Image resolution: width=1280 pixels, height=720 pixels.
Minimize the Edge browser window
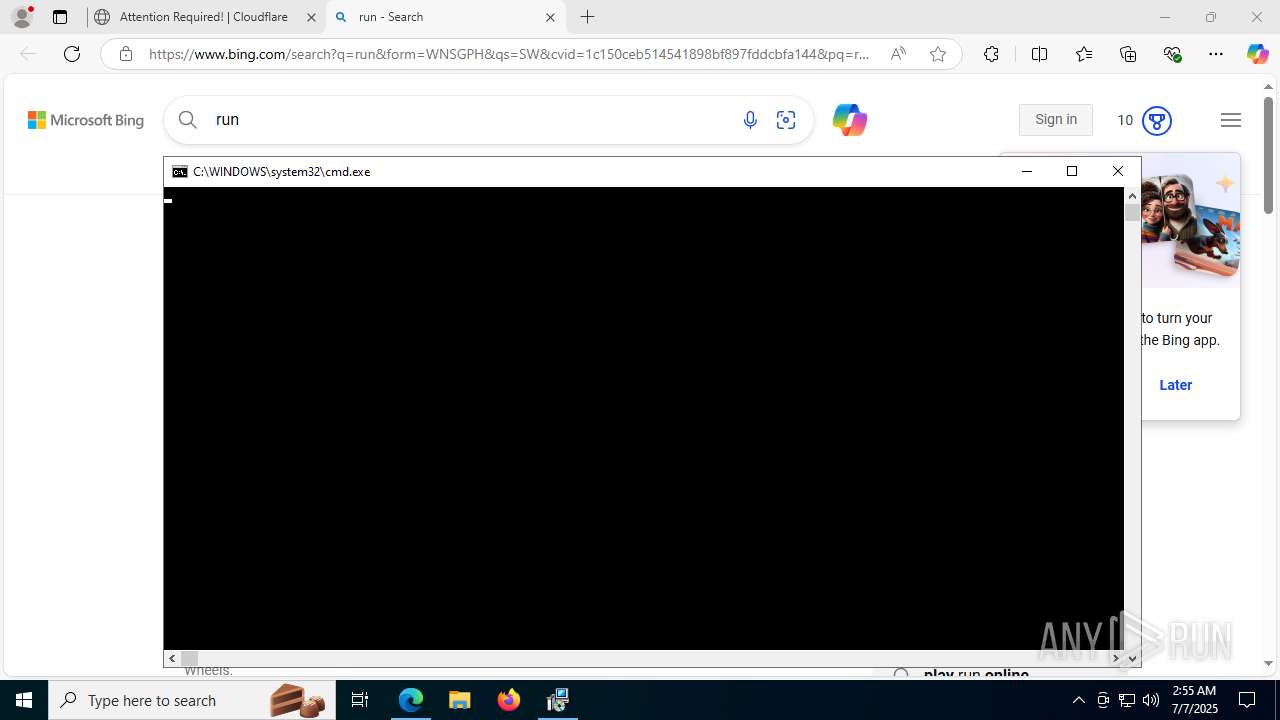1164,17
